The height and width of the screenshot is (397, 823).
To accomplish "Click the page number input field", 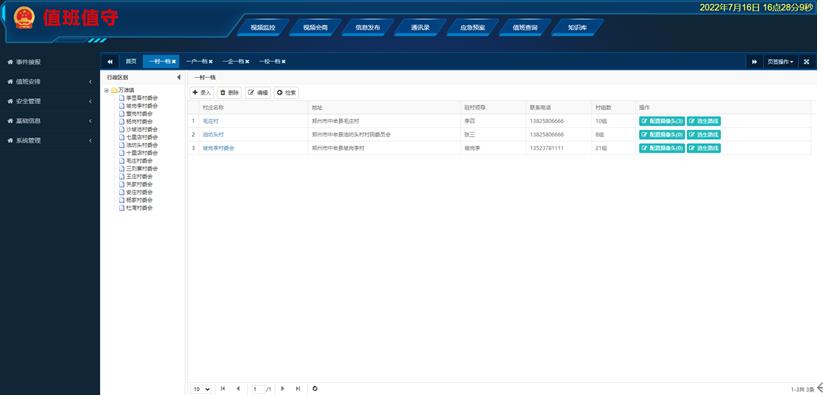I will coord(257,389).
